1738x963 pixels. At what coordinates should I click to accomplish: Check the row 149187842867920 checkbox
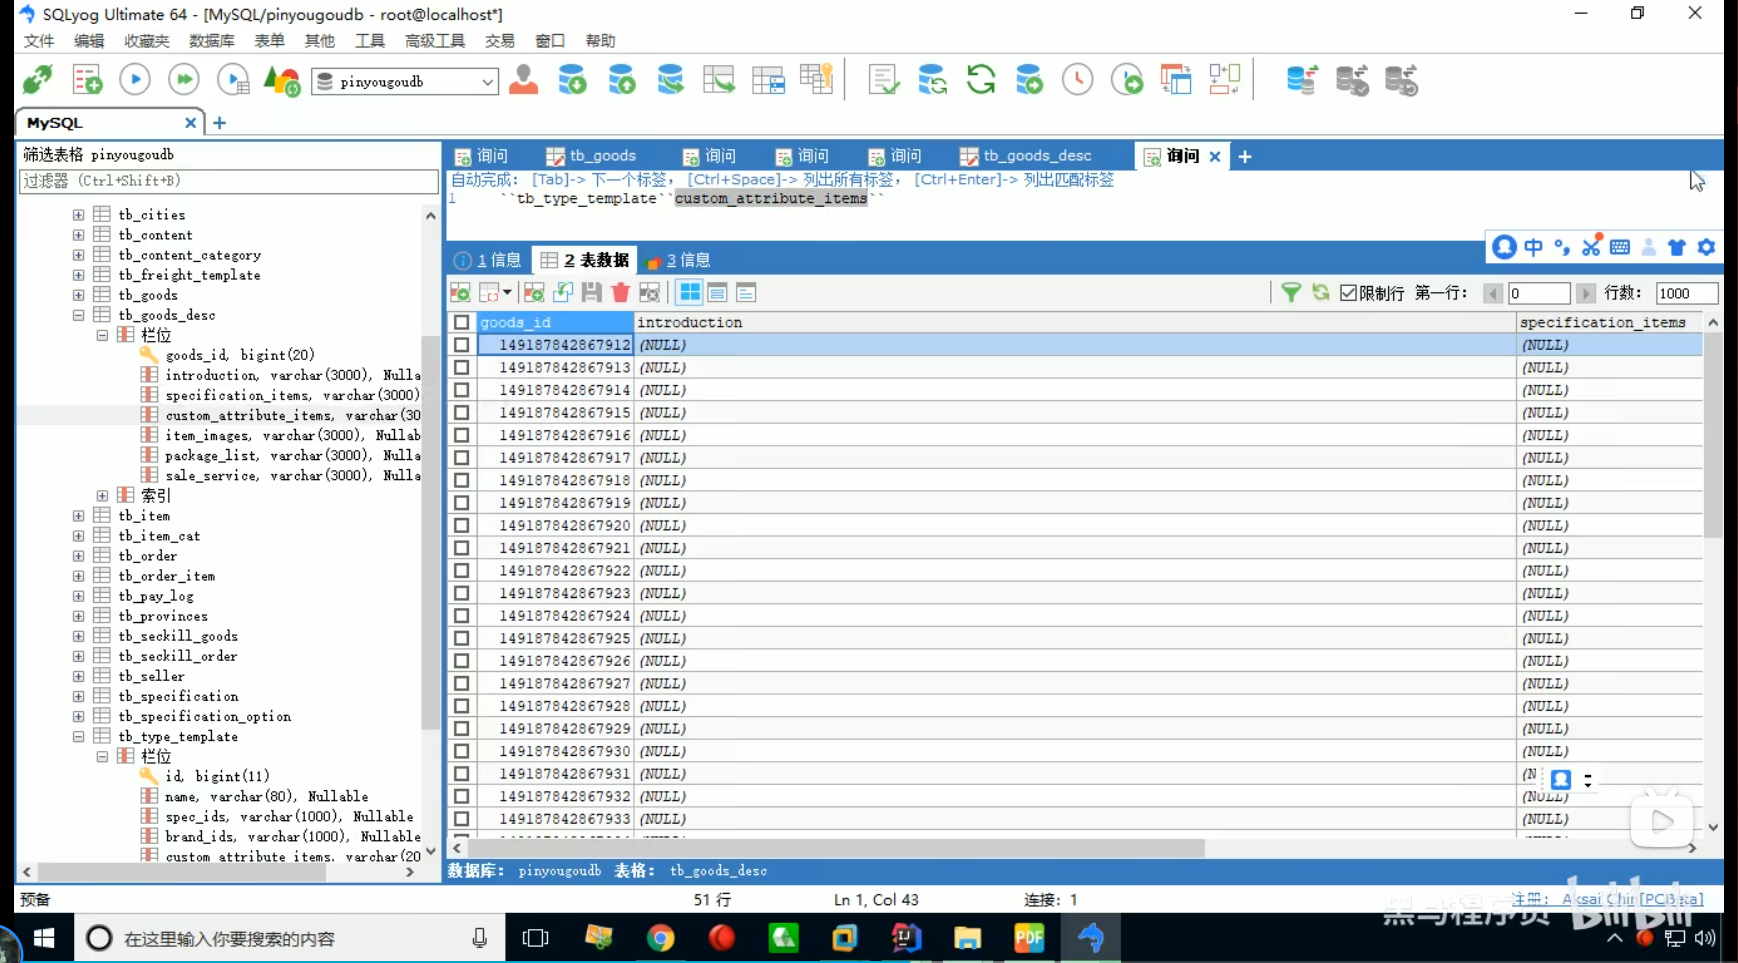click(461, 525)
